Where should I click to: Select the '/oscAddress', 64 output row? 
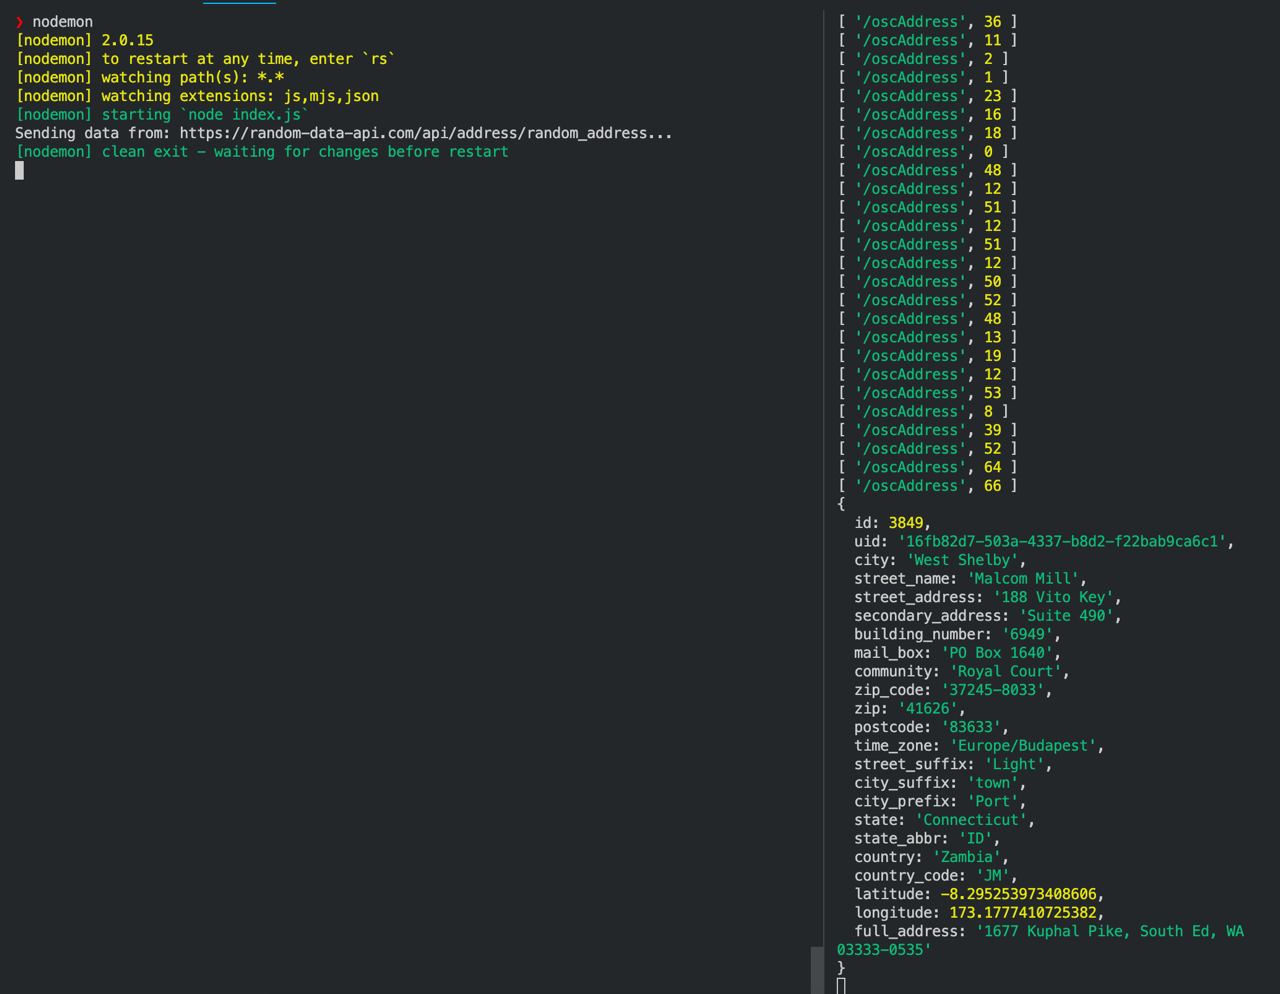click(x=927, y=467)
